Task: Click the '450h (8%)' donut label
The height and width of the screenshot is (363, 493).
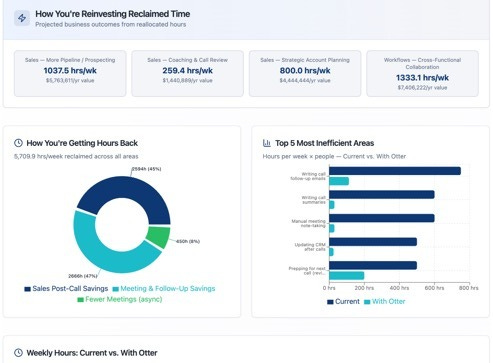Action: pos(188,241)
